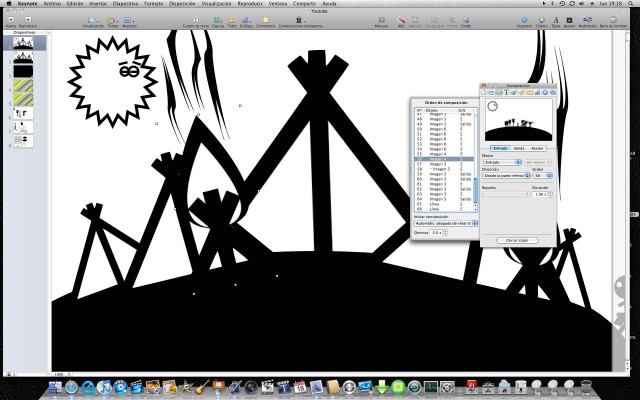The width and height of the screenshot is (640, 400).
Task: Open the Tabla inspector pane
Action: [x=530, y=93]
